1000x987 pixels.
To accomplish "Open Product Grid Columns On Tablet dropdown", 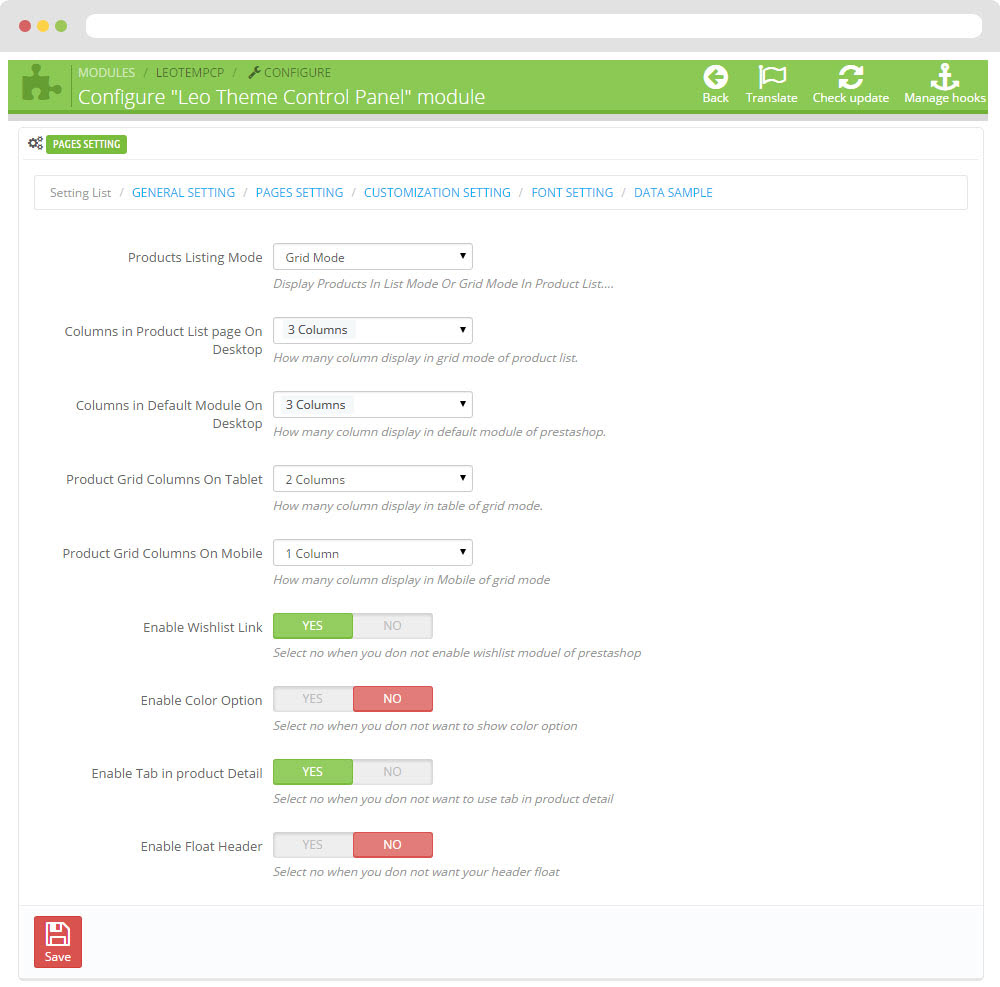I will [x=372, y=479].
